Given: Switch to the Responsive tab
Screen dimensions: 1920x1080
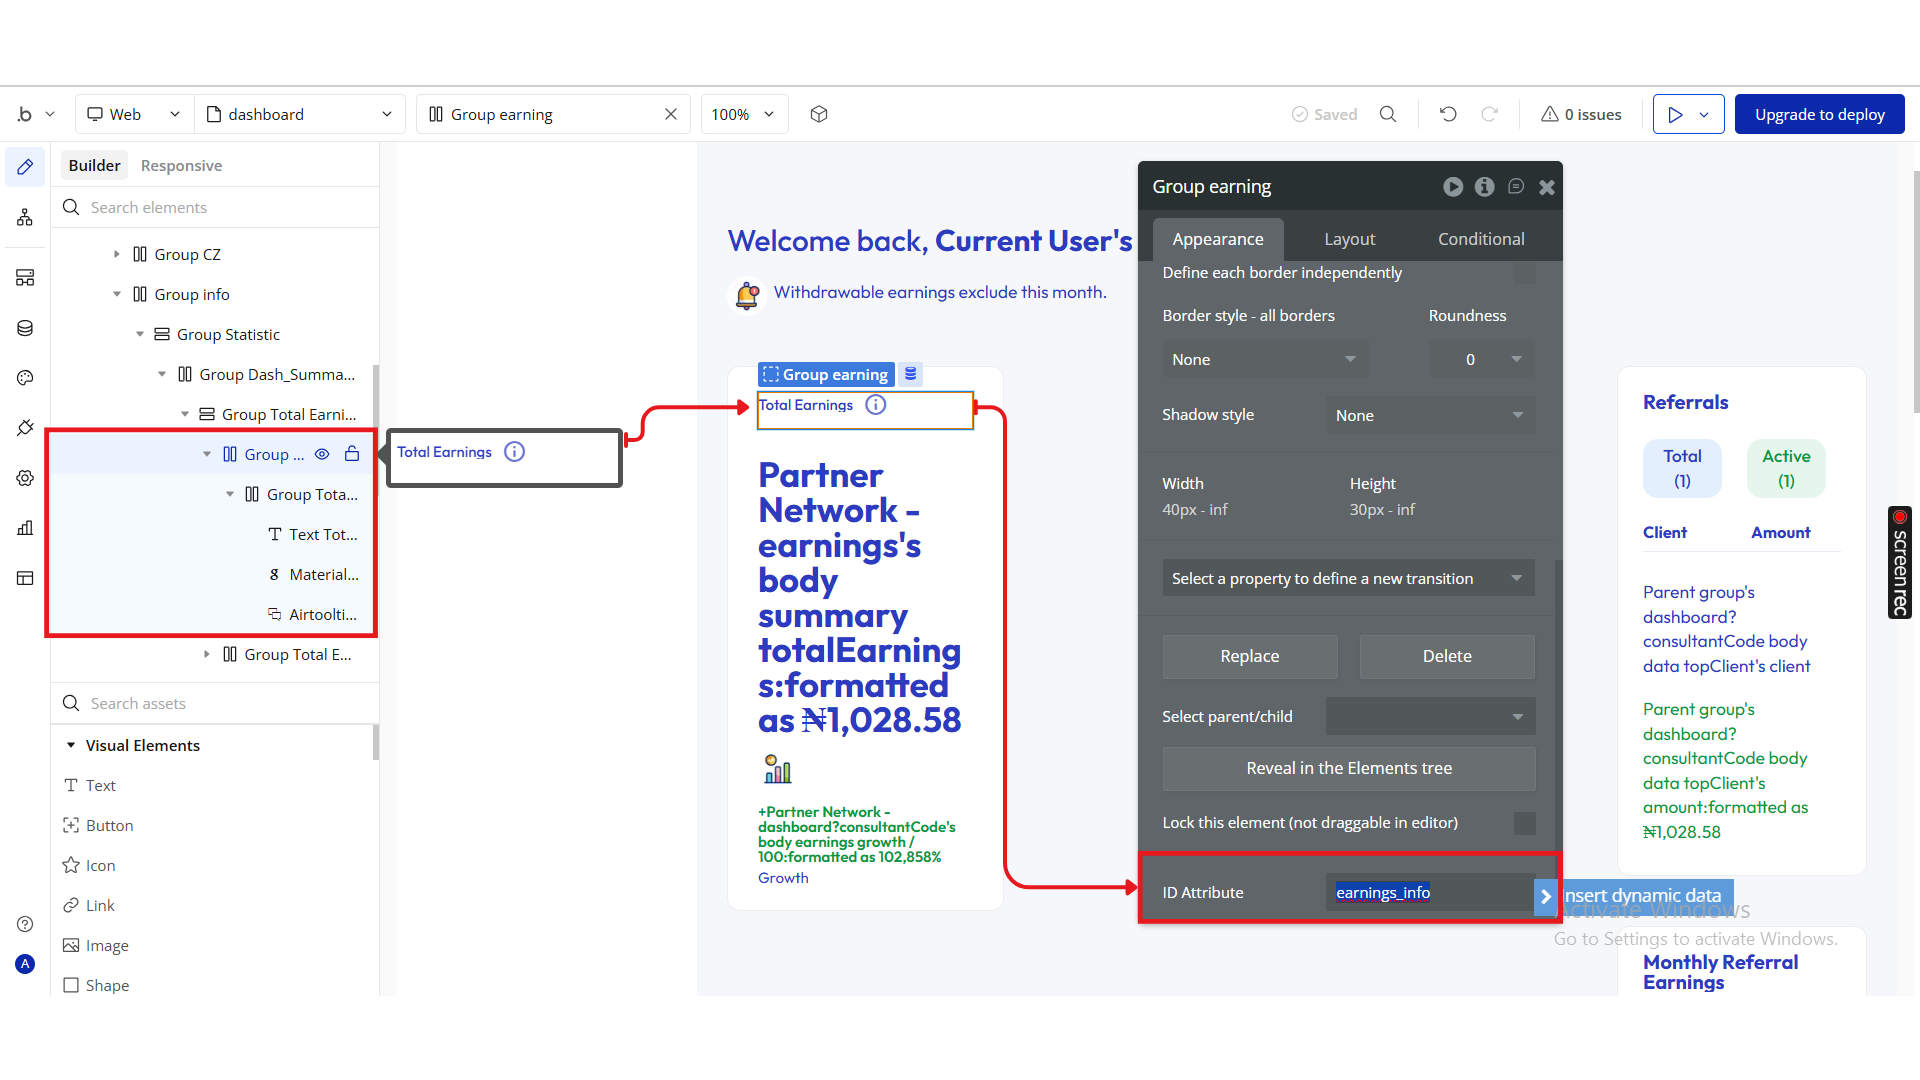Looking at the screenshot, I should (181, 165).
